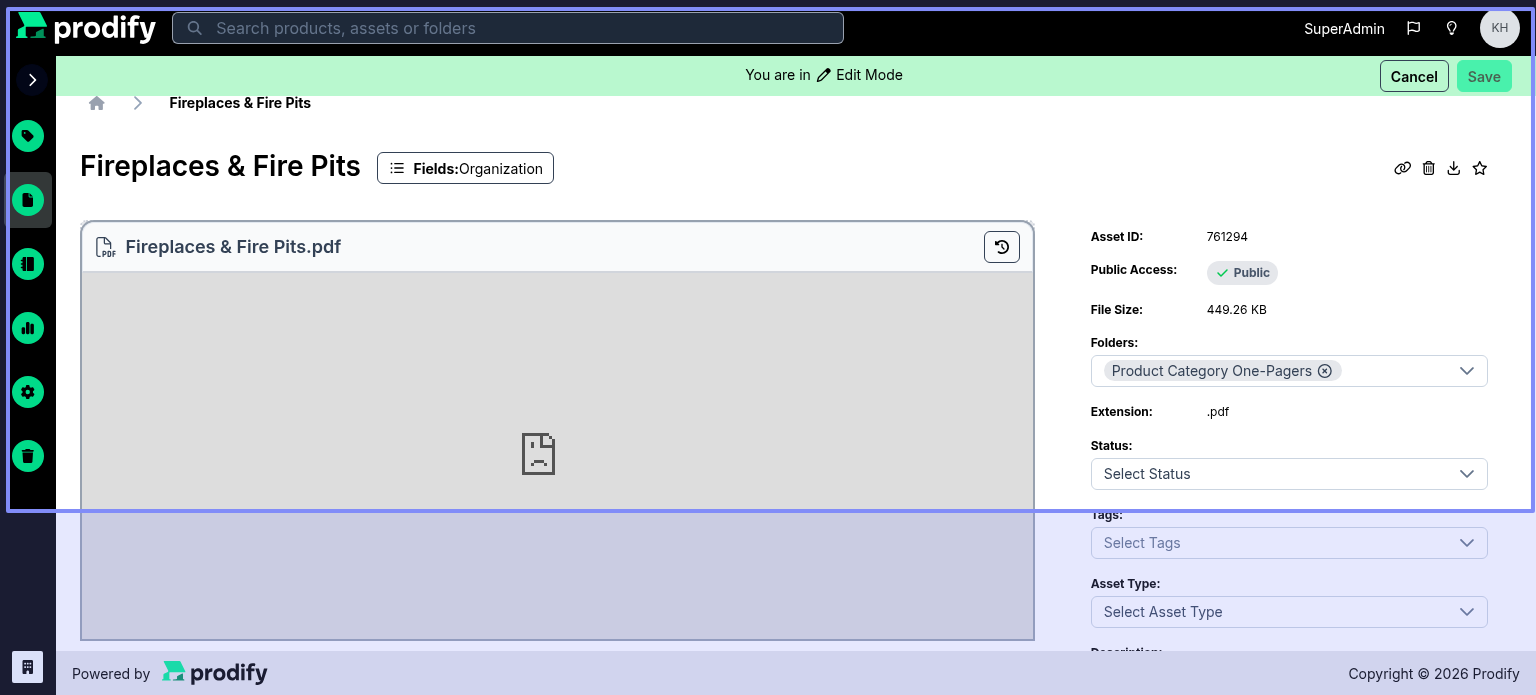Image resolution: width=1536 pixels, height=695 pixels.
Task: Open the Select Tags dropdown
Action: click(x=1289, y=543)
